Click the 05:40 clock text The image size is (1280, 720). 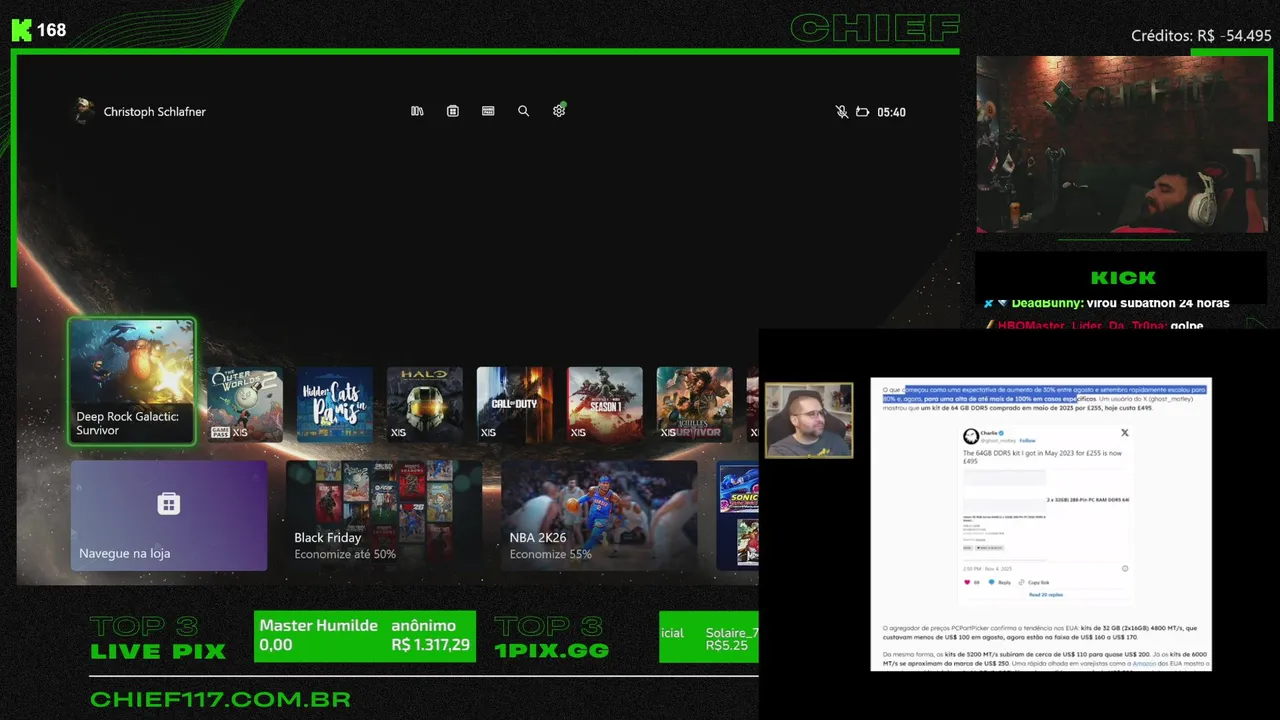[x=891, y=112]
